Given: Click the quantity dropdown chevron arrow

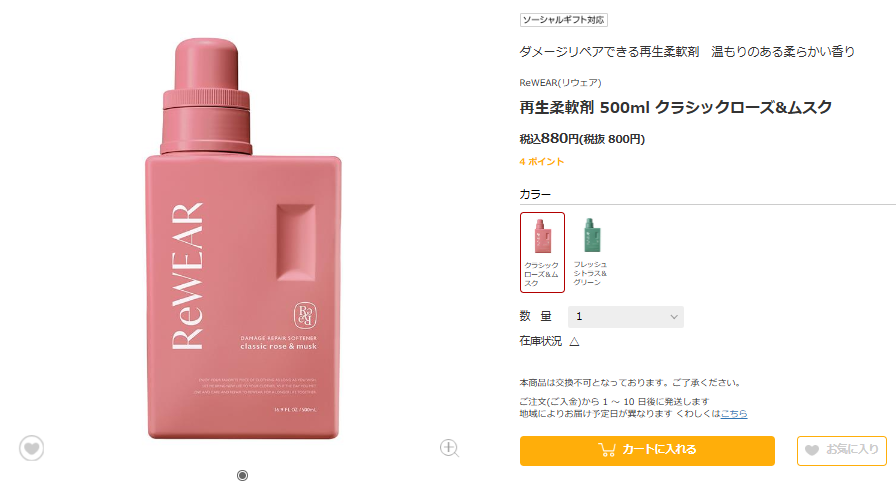Looking at the screenshot, I should (x=674, y=317).
